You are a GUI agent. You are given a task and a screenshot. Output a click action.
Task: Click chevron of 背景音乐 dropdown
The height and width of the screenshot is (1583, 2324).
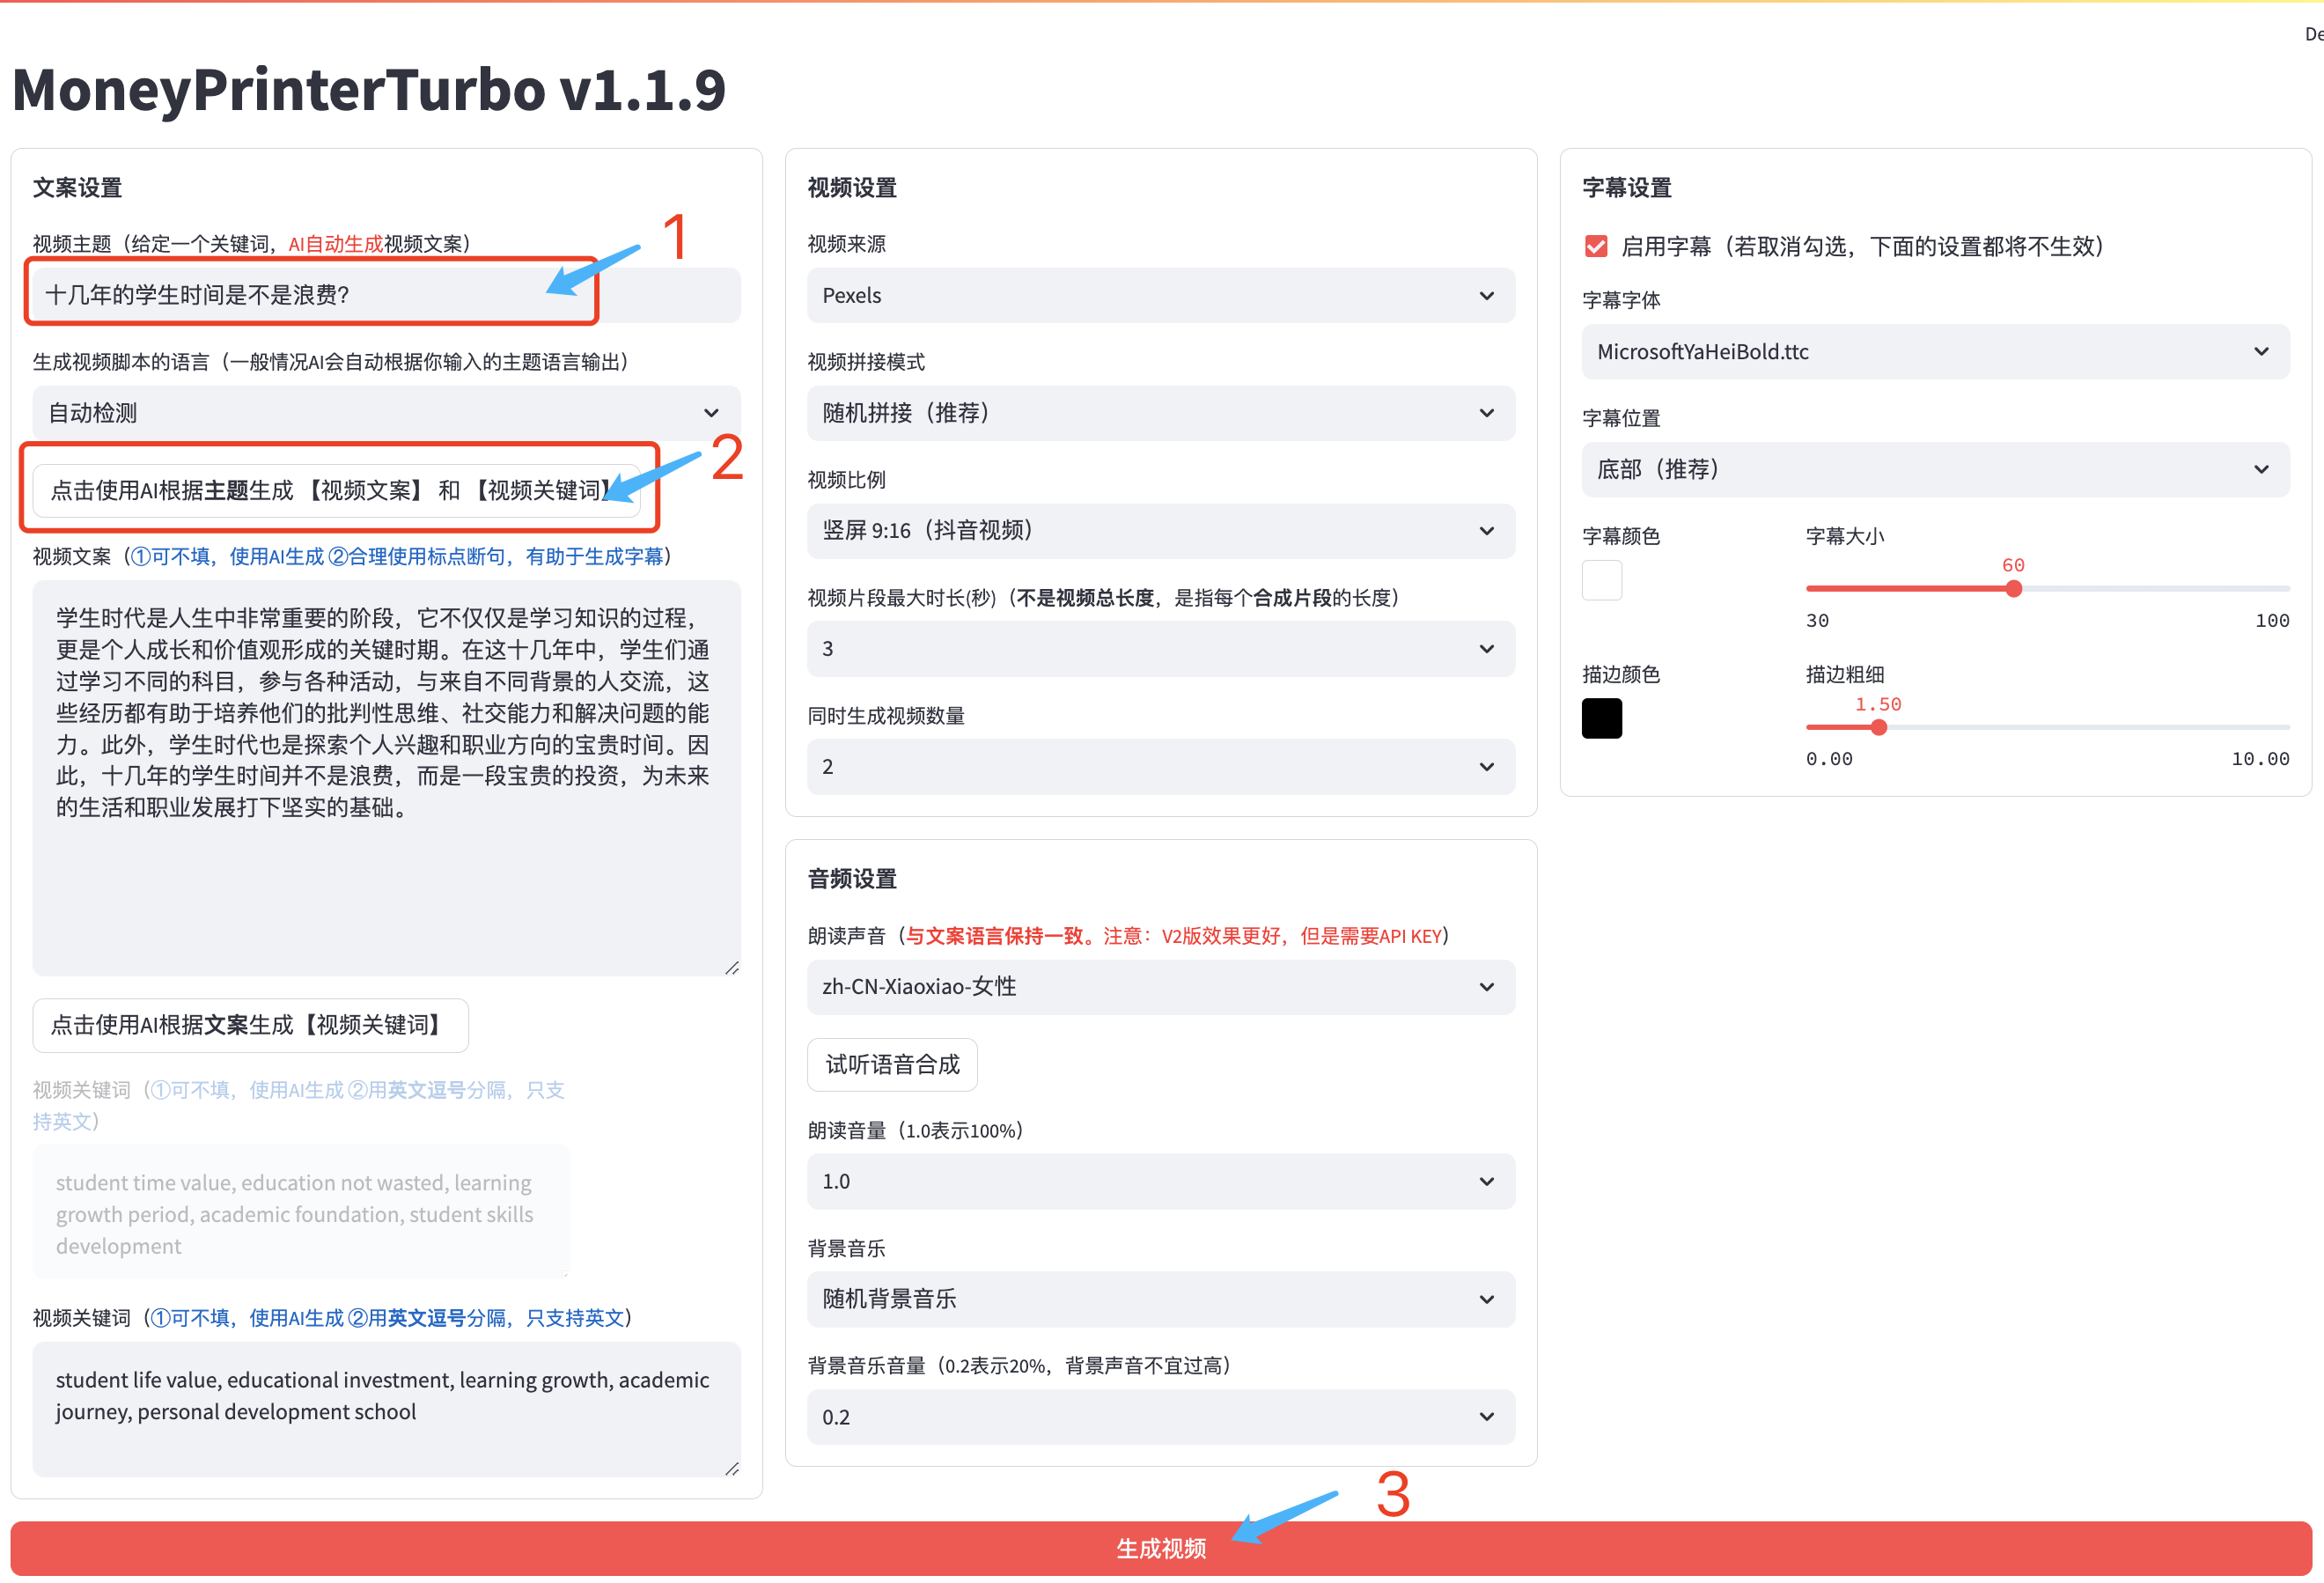click(x=1486, y=1300)
